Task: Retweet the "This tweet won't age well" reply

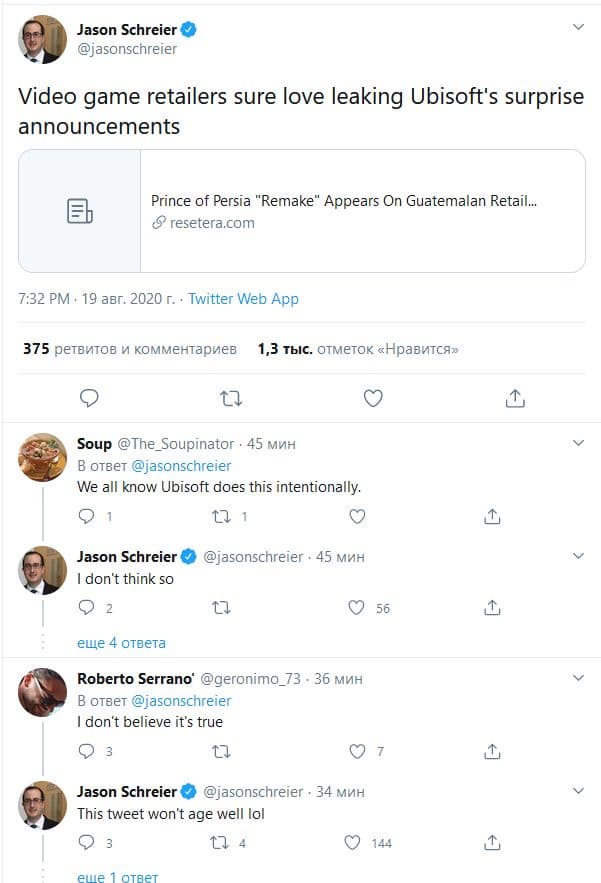Action: pyautogui.click(x=223, y=843)
